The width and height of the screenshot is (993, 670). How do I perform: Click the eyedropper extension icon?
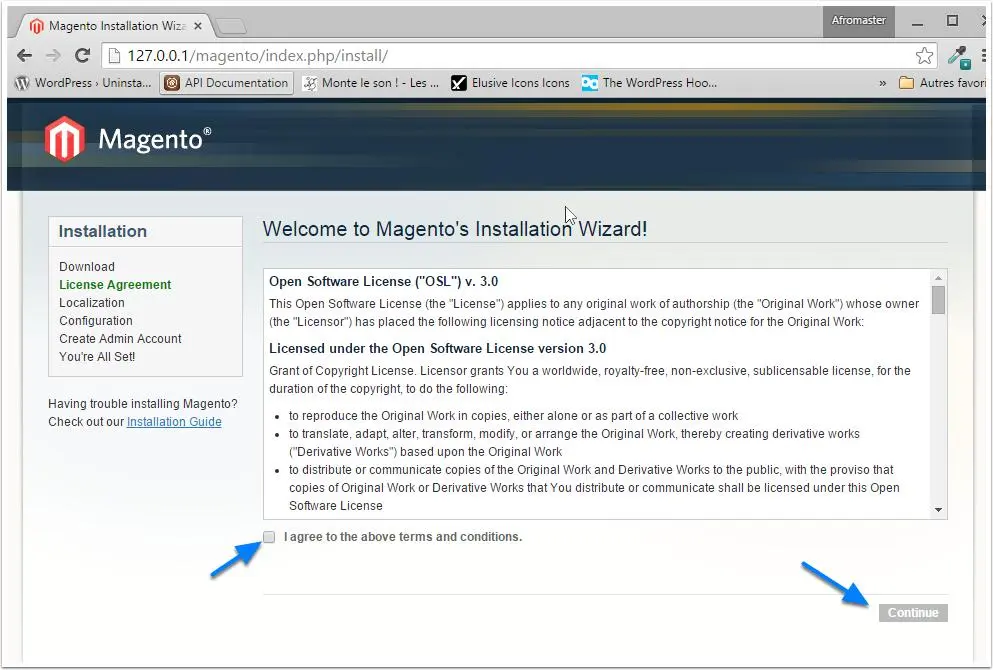[959, 56]
